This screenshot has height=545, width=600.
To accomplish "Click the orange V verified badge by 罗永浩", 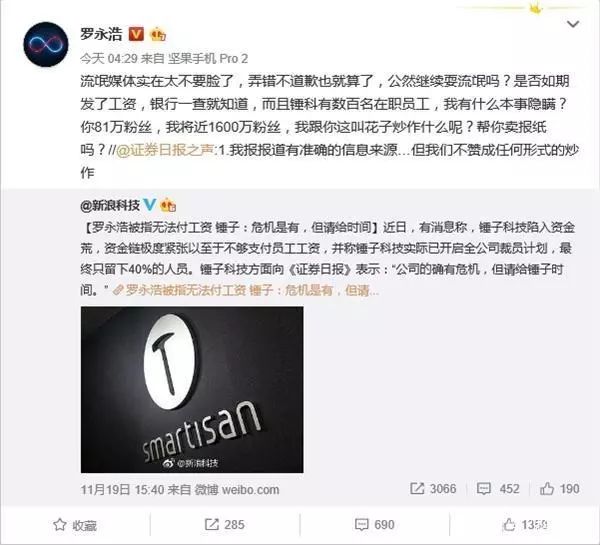I will 136,34.
